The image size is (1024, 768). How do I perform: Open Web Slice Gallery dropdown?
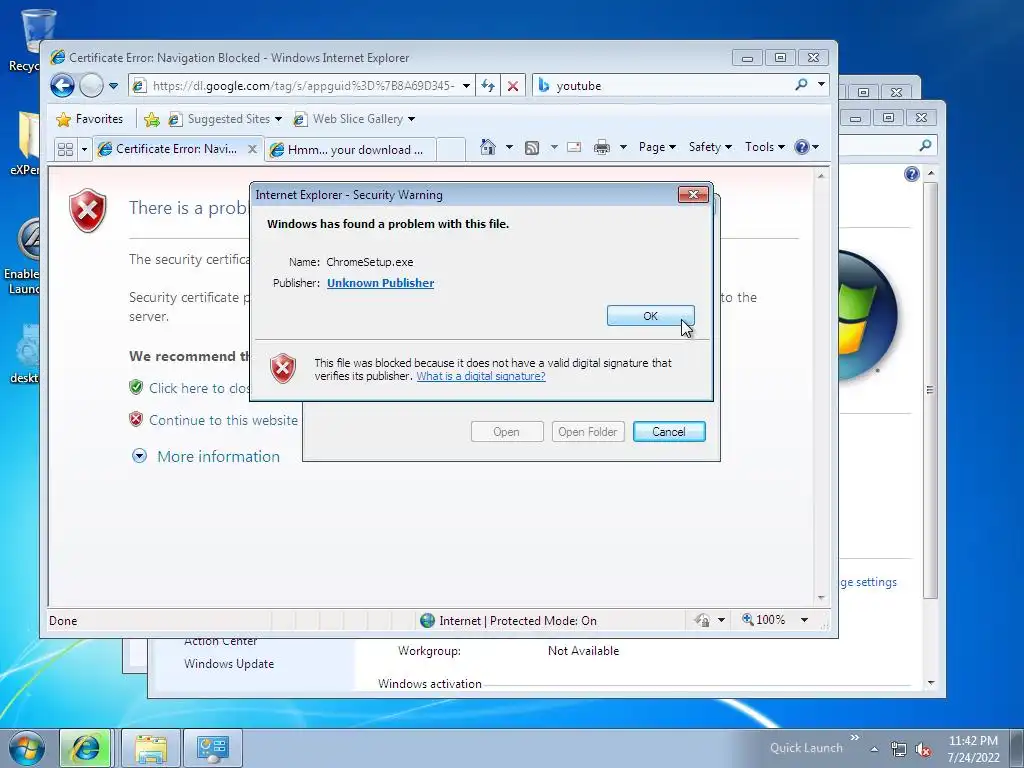point(354,119)
